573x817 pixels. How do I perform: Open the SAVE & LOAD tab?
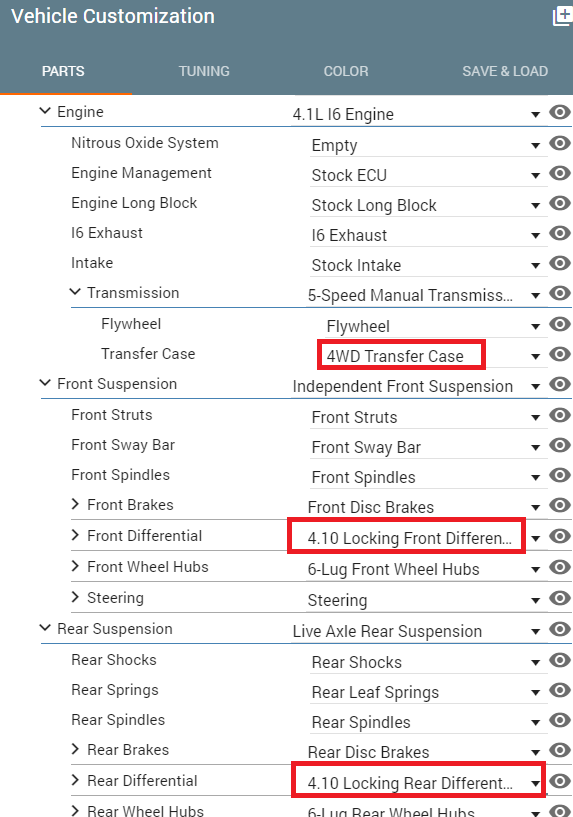click(505, 71)
